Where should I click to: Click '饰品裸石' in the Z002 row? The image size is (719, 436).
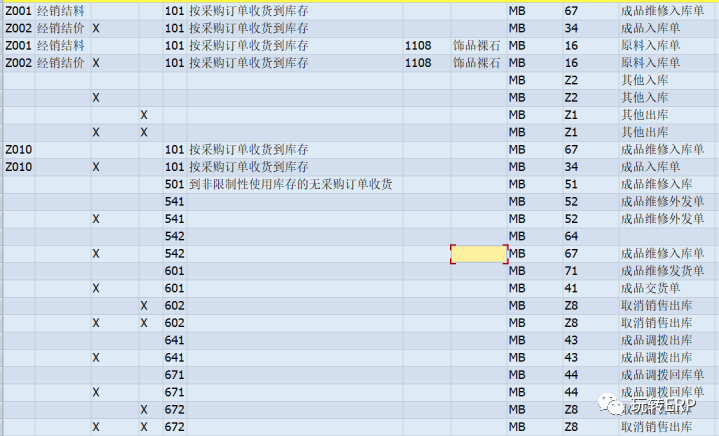click(x=476, y=63)
